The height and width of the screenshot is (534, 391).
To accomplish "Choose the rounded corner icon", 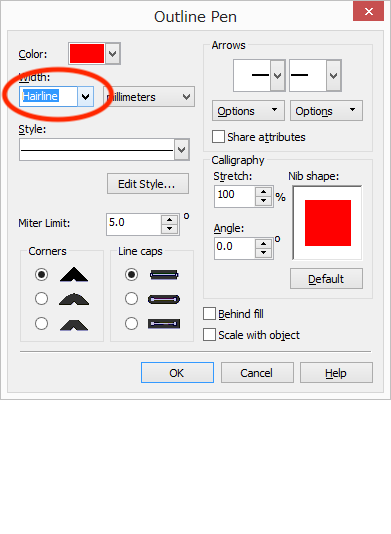I will click(74, 299).
